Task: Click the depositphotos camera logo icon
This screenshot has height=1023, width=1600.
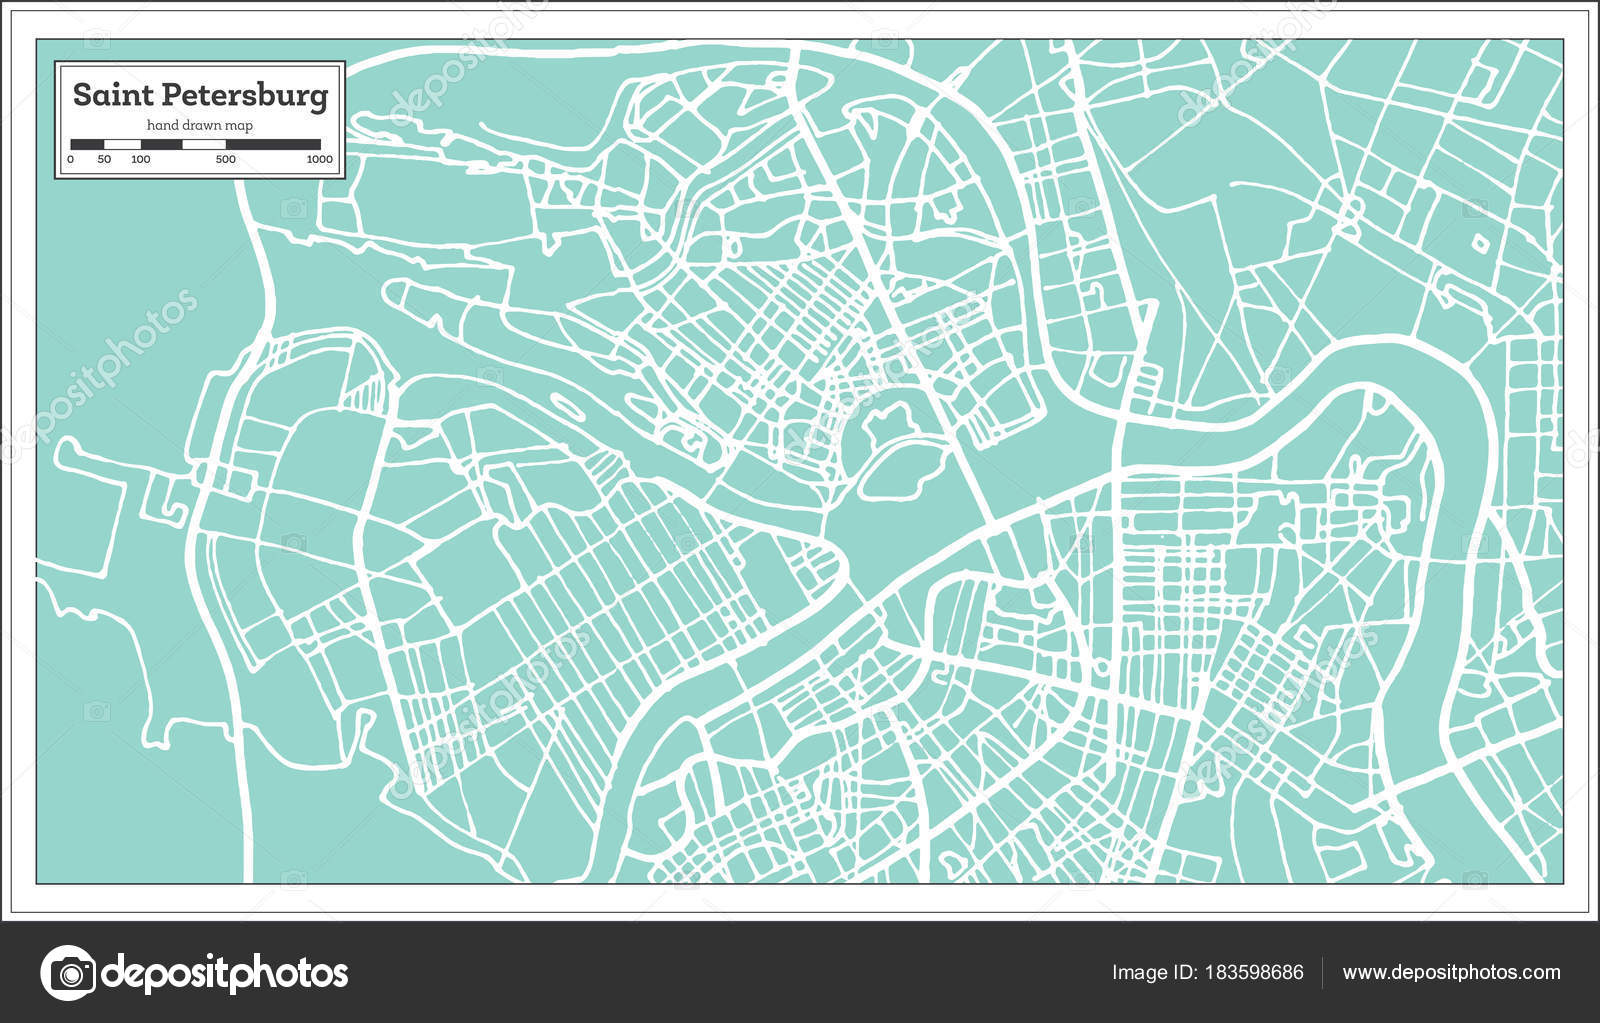Action: (x=68, y=972)
